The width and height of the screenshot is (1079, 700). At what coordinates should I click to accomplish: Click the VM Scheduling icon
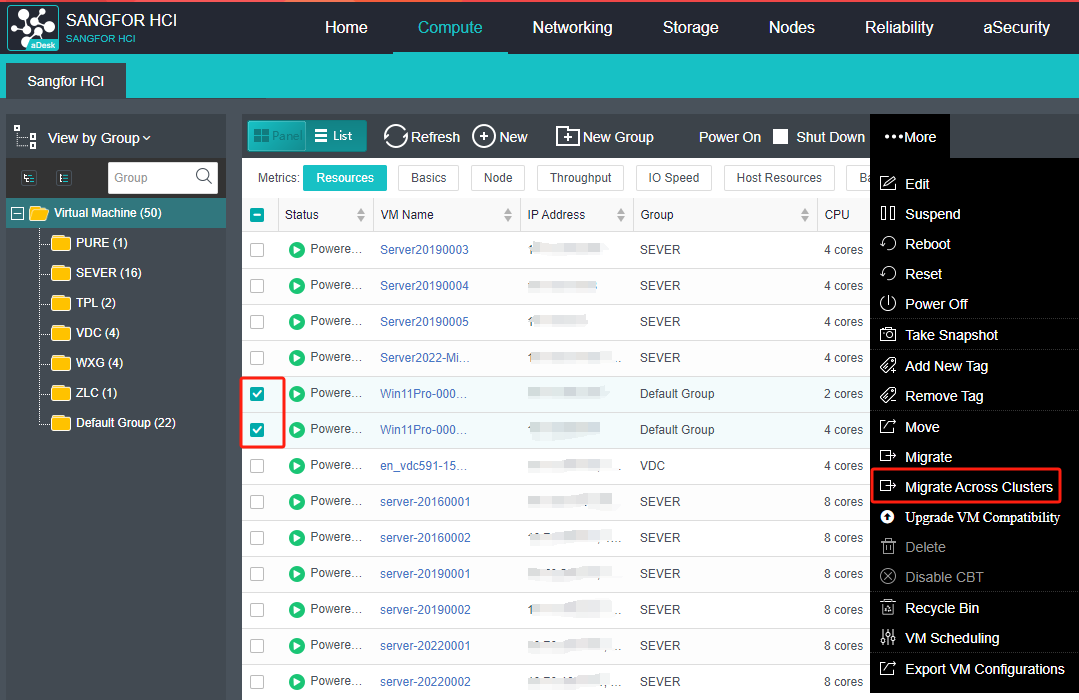(x=887, y=638)
